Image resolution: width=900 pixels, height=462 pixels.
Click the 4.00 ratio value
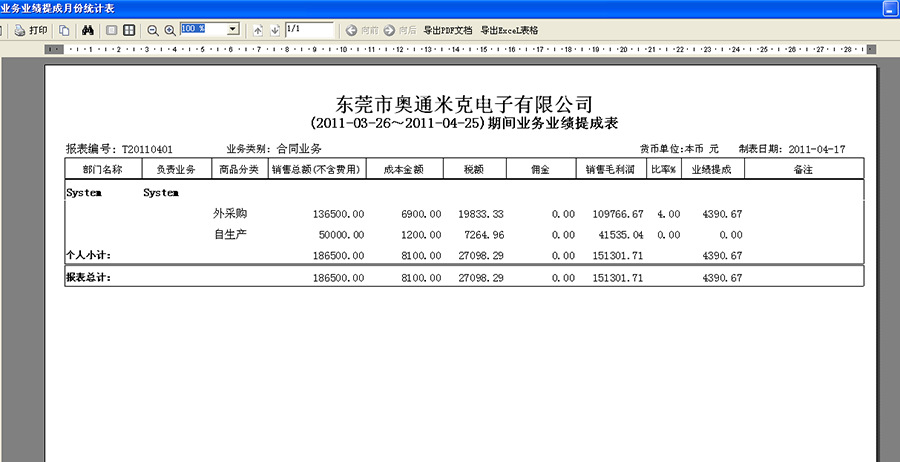[669, 214]
